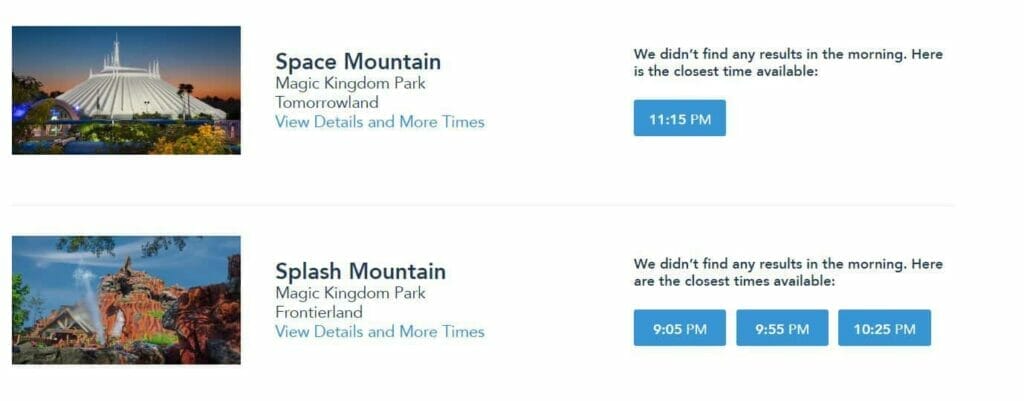View Details and More Times for Space Mountain

click(379, 122)
